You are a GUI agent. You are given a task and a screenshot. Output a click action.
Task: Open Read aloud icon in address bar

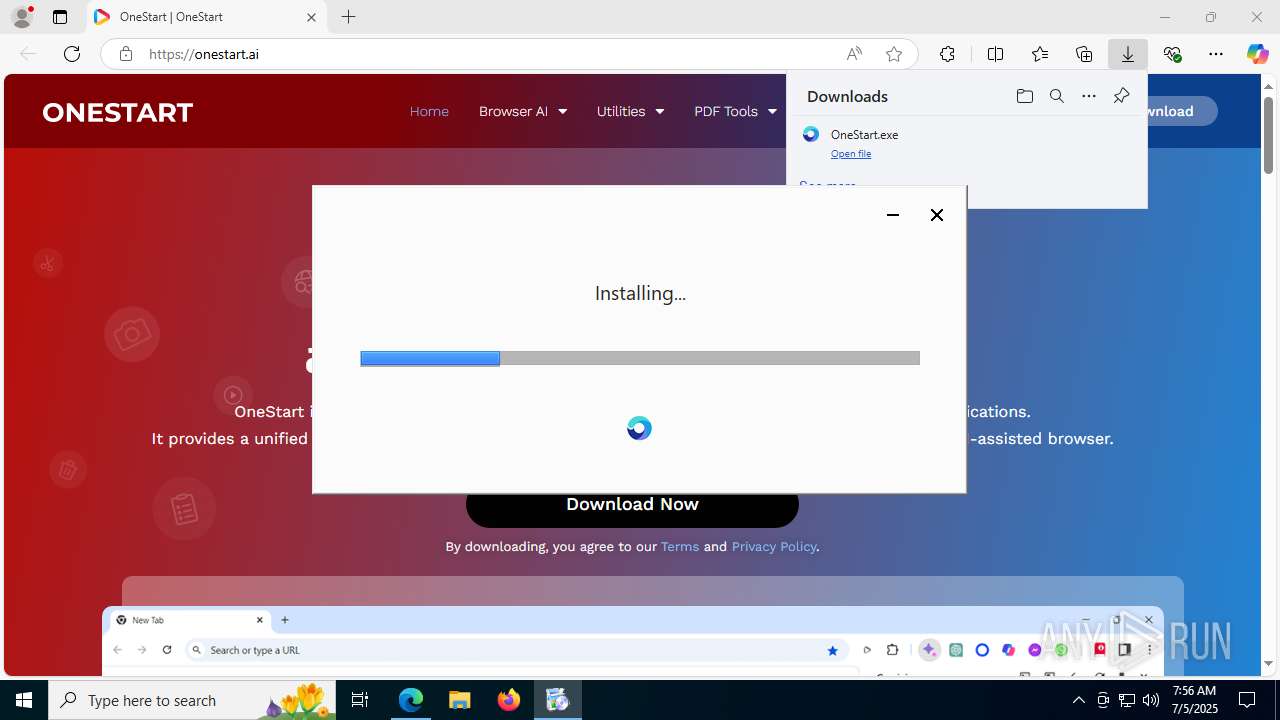coord(854,54)
